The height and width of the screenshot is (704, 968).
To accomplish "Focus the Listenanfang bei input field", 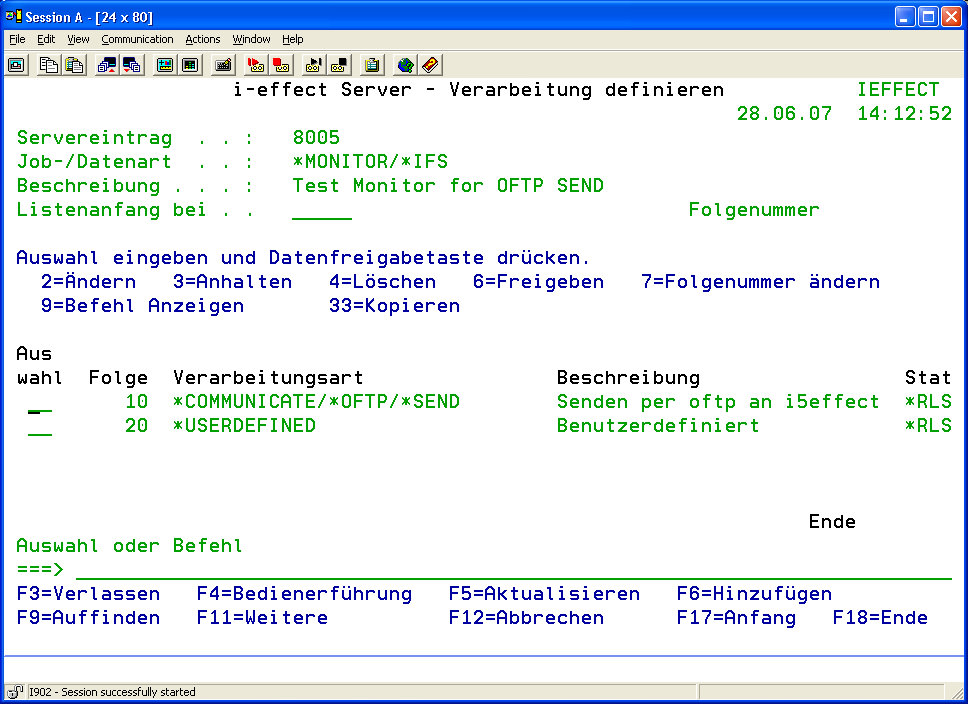I will pos(322,210).
